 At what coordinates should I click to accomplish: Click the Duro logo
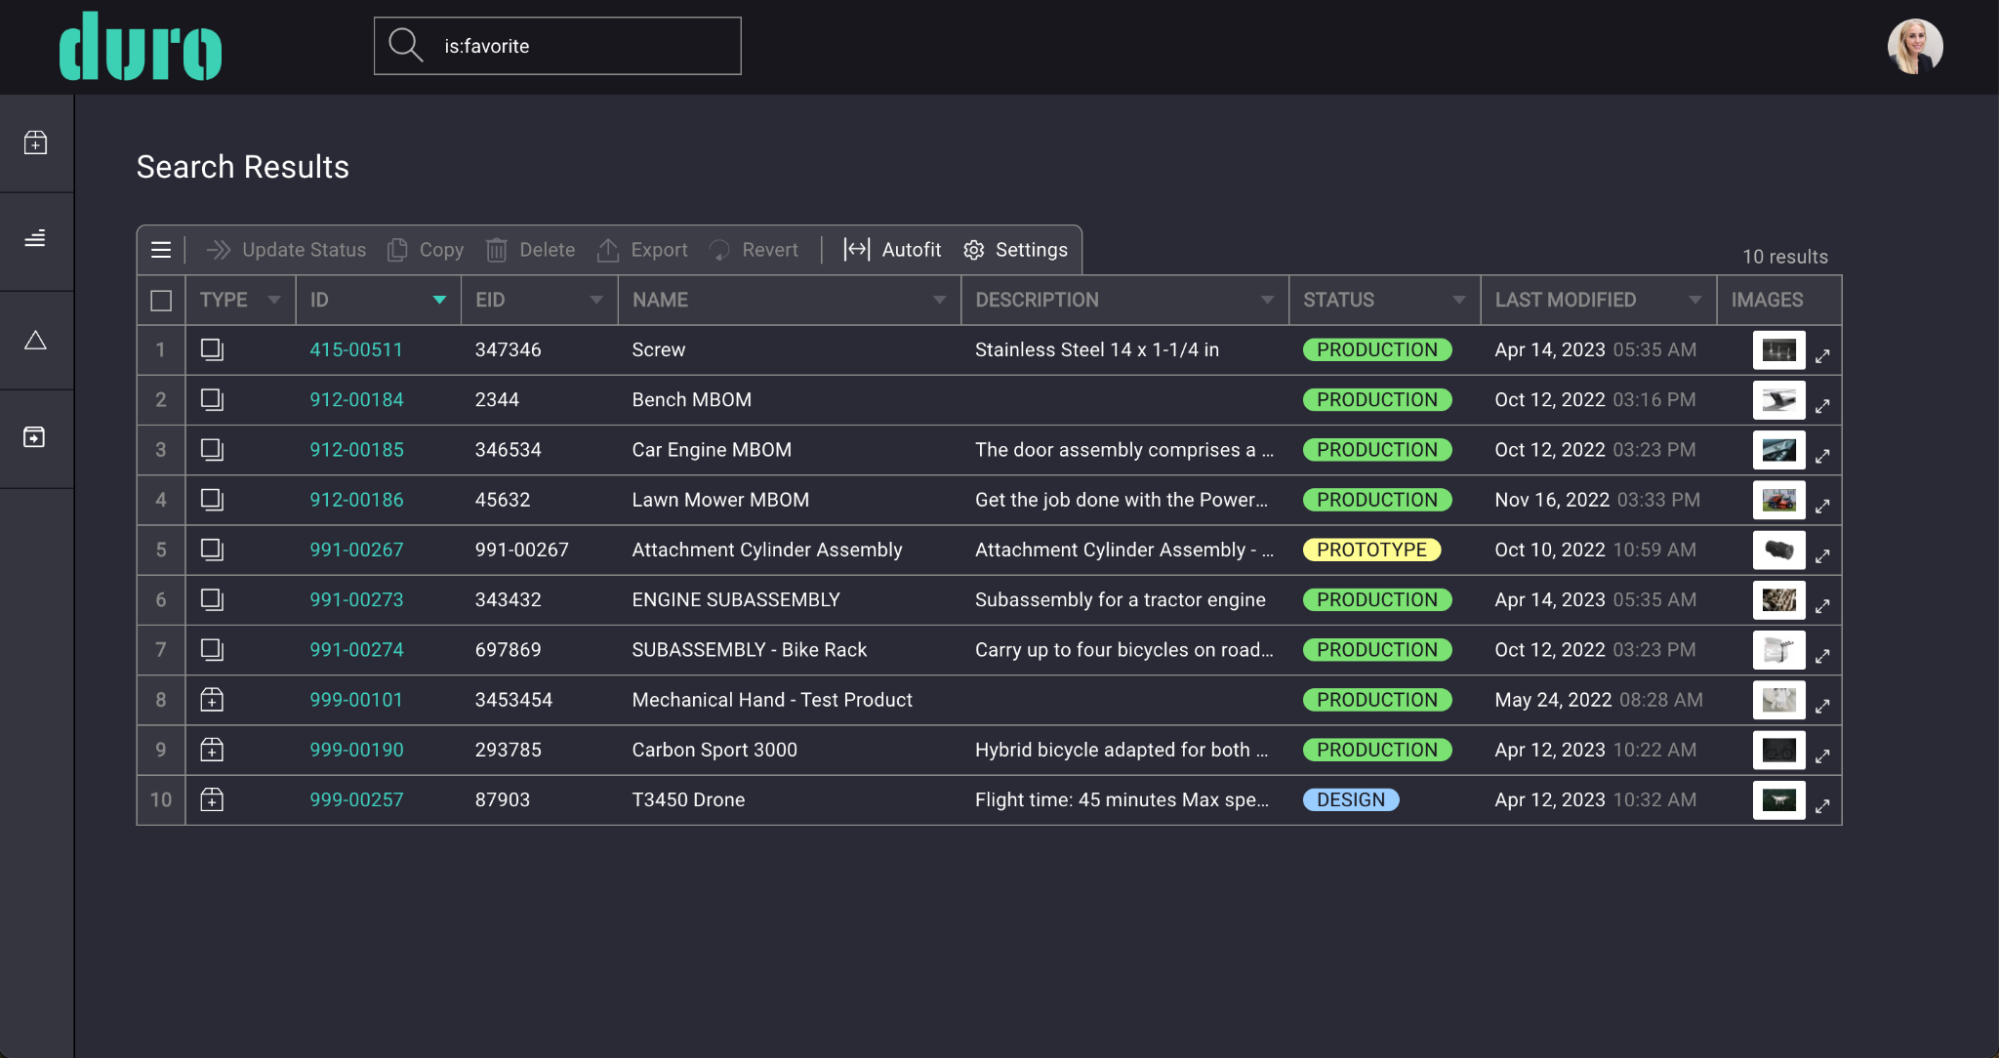140,47
